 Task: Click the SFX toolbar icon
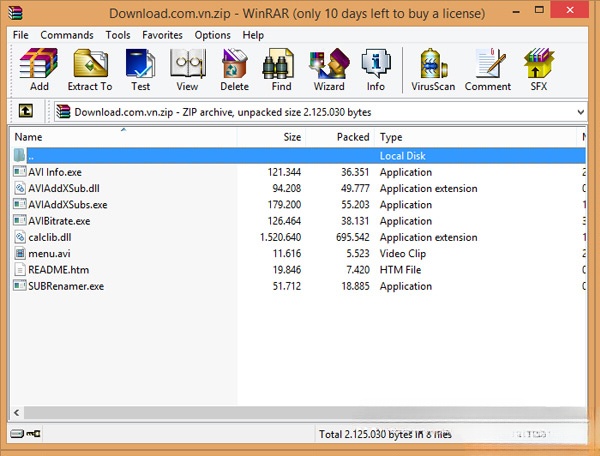pyautogui.click(x=538, y=63)
